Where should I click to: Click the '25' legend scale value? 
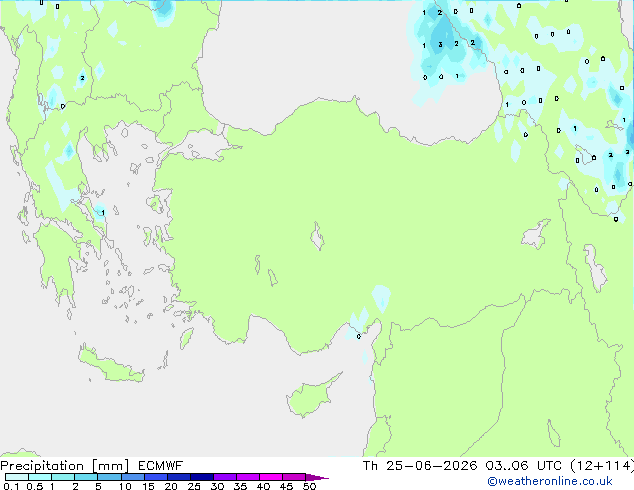[194, 486]
